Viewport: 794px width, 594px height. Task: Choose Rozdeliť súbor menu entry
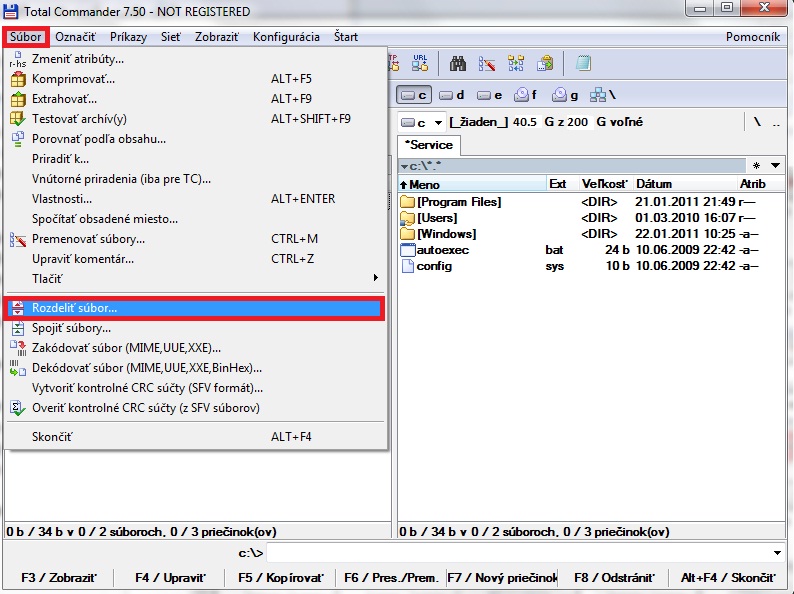[194, 308]
